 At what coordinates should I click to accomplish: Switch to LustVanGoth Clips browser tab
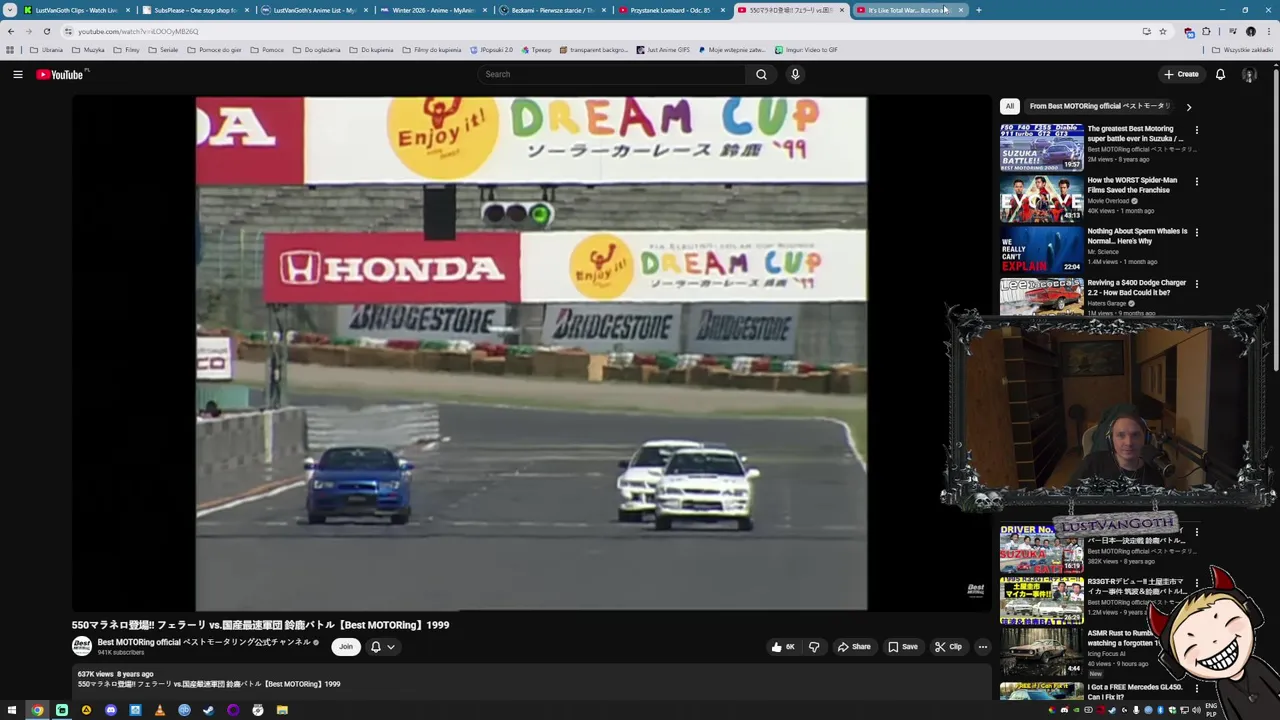click(x=75, y=10)
